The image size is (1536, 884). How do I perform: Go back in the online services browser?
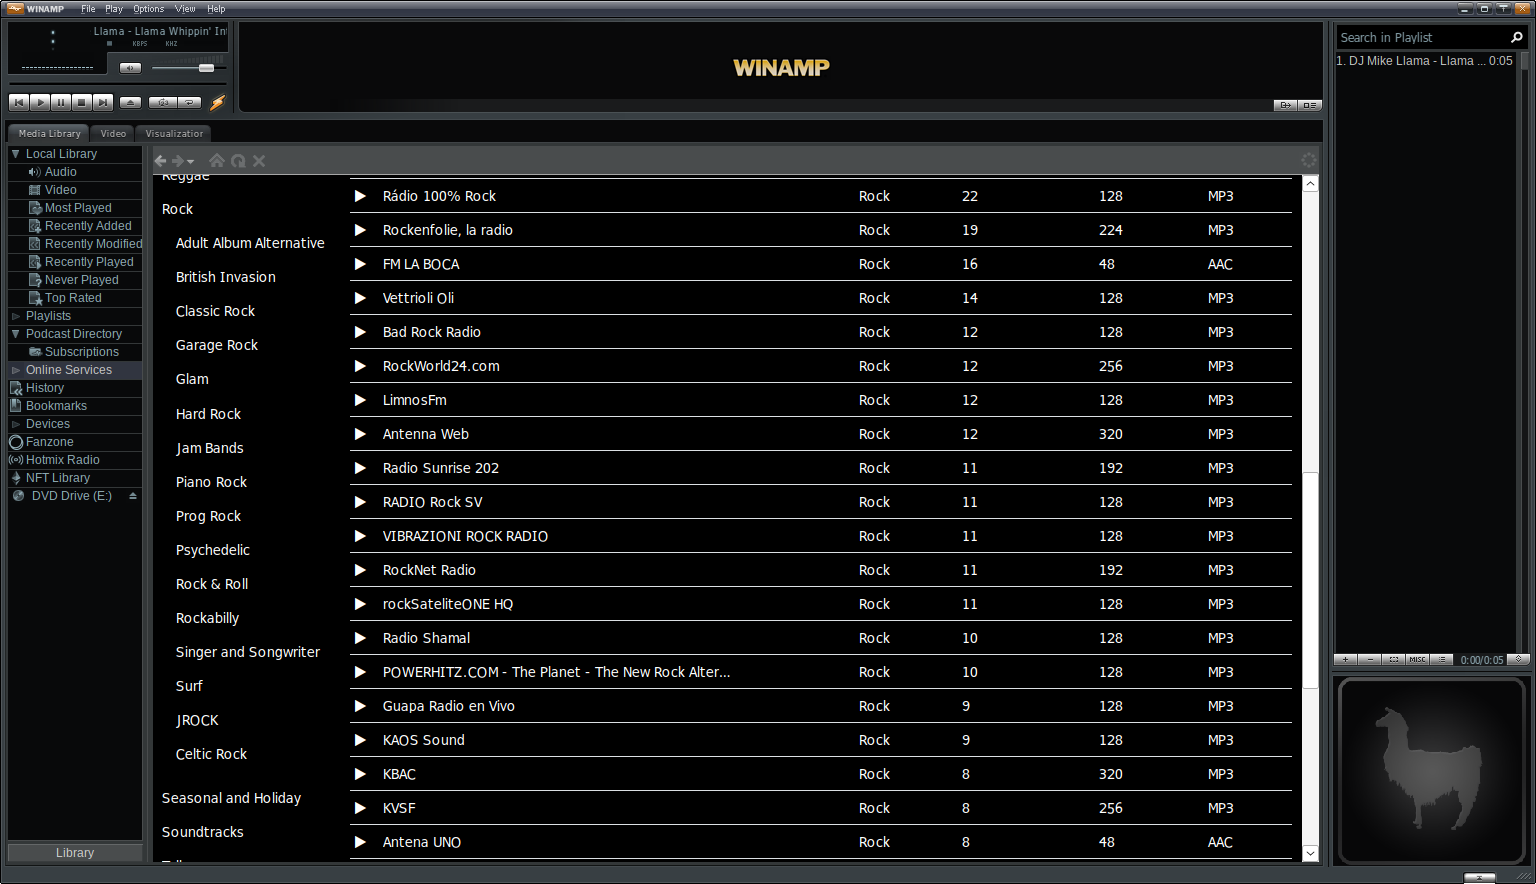pos(161,161)
